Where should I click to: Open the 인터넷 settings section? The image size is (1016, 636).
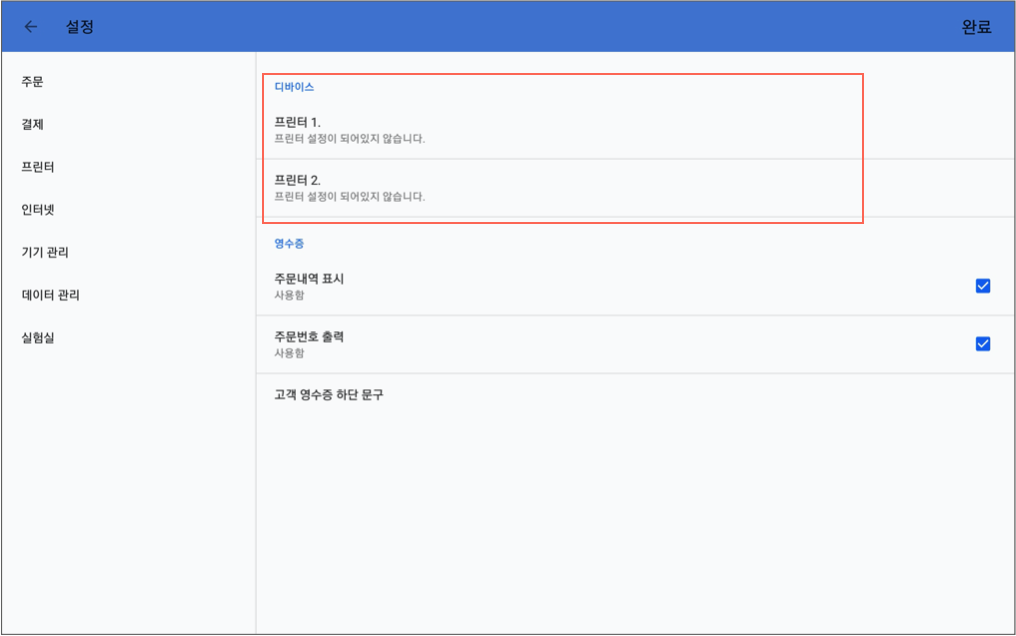38,210
